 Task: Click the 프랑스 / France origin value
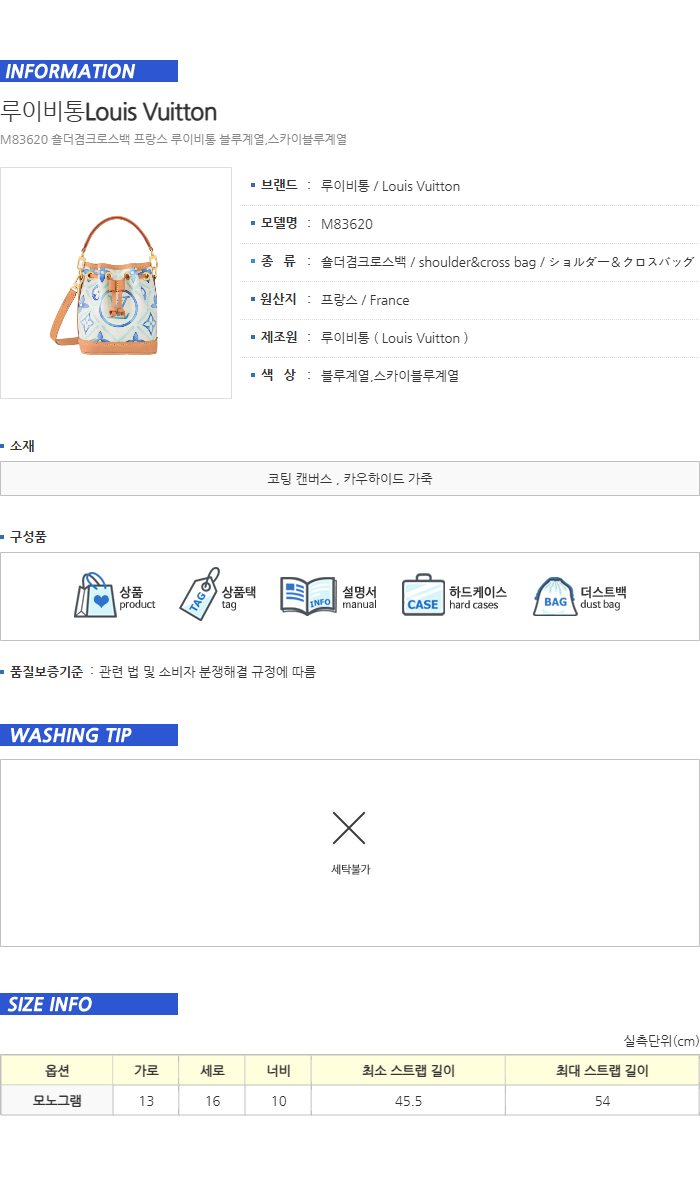point(365,300)
